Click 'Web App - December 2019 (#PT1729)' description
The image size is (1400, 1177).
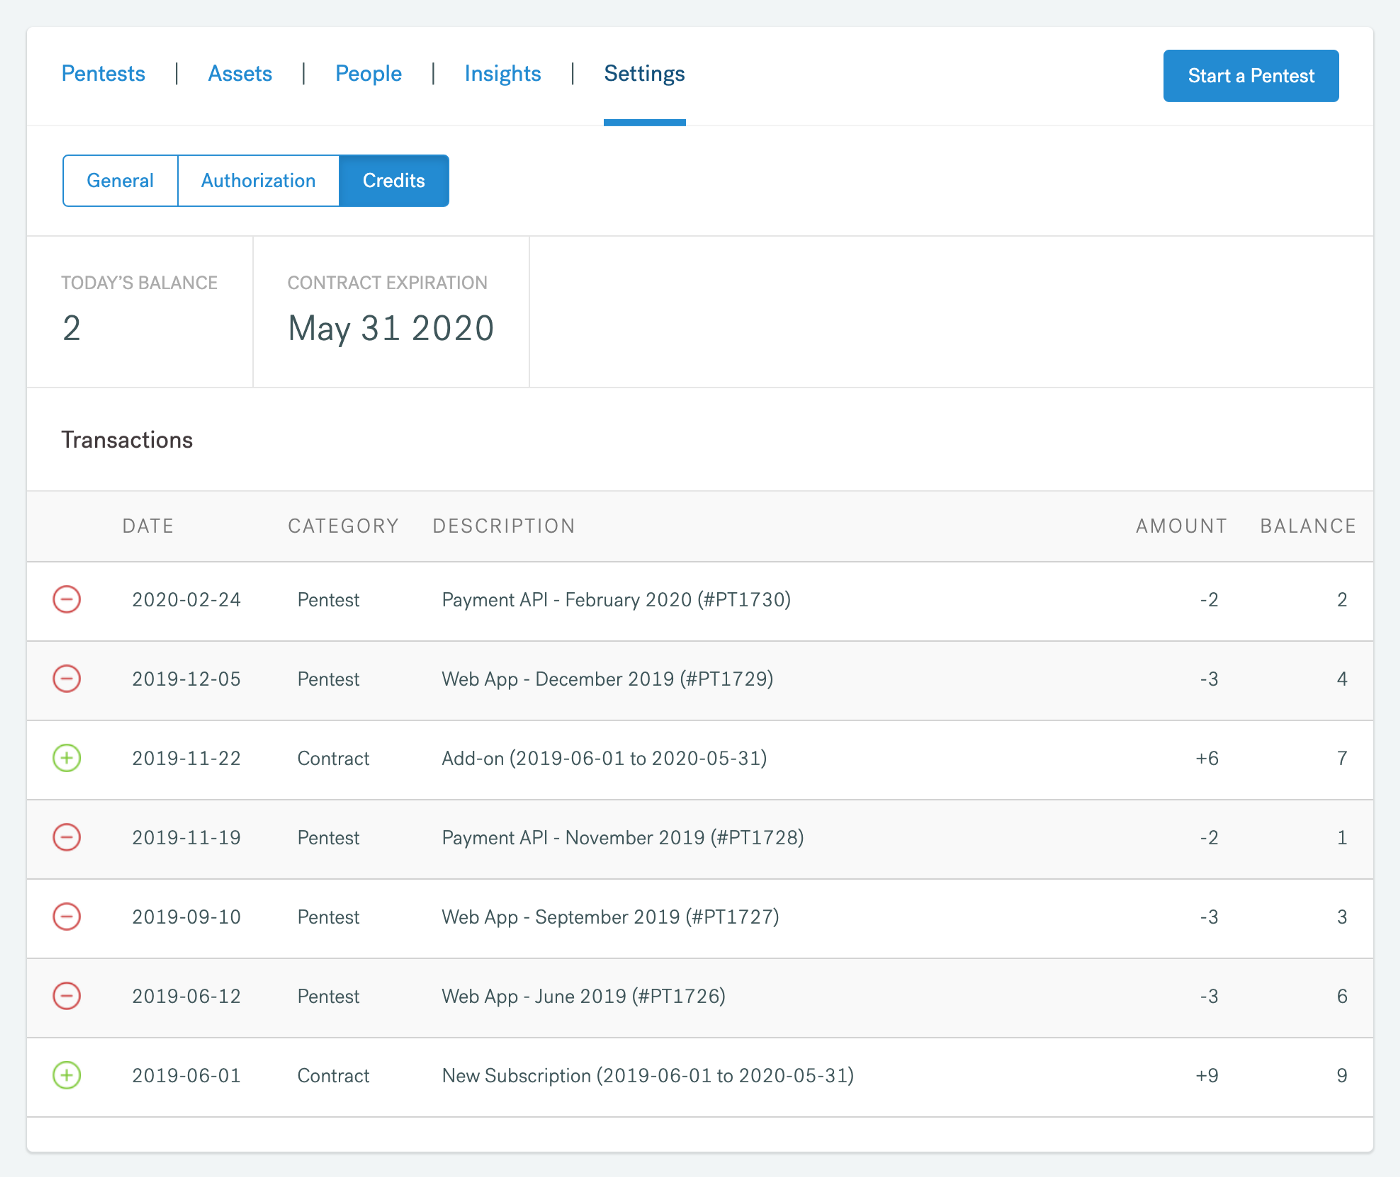[608, 679]
